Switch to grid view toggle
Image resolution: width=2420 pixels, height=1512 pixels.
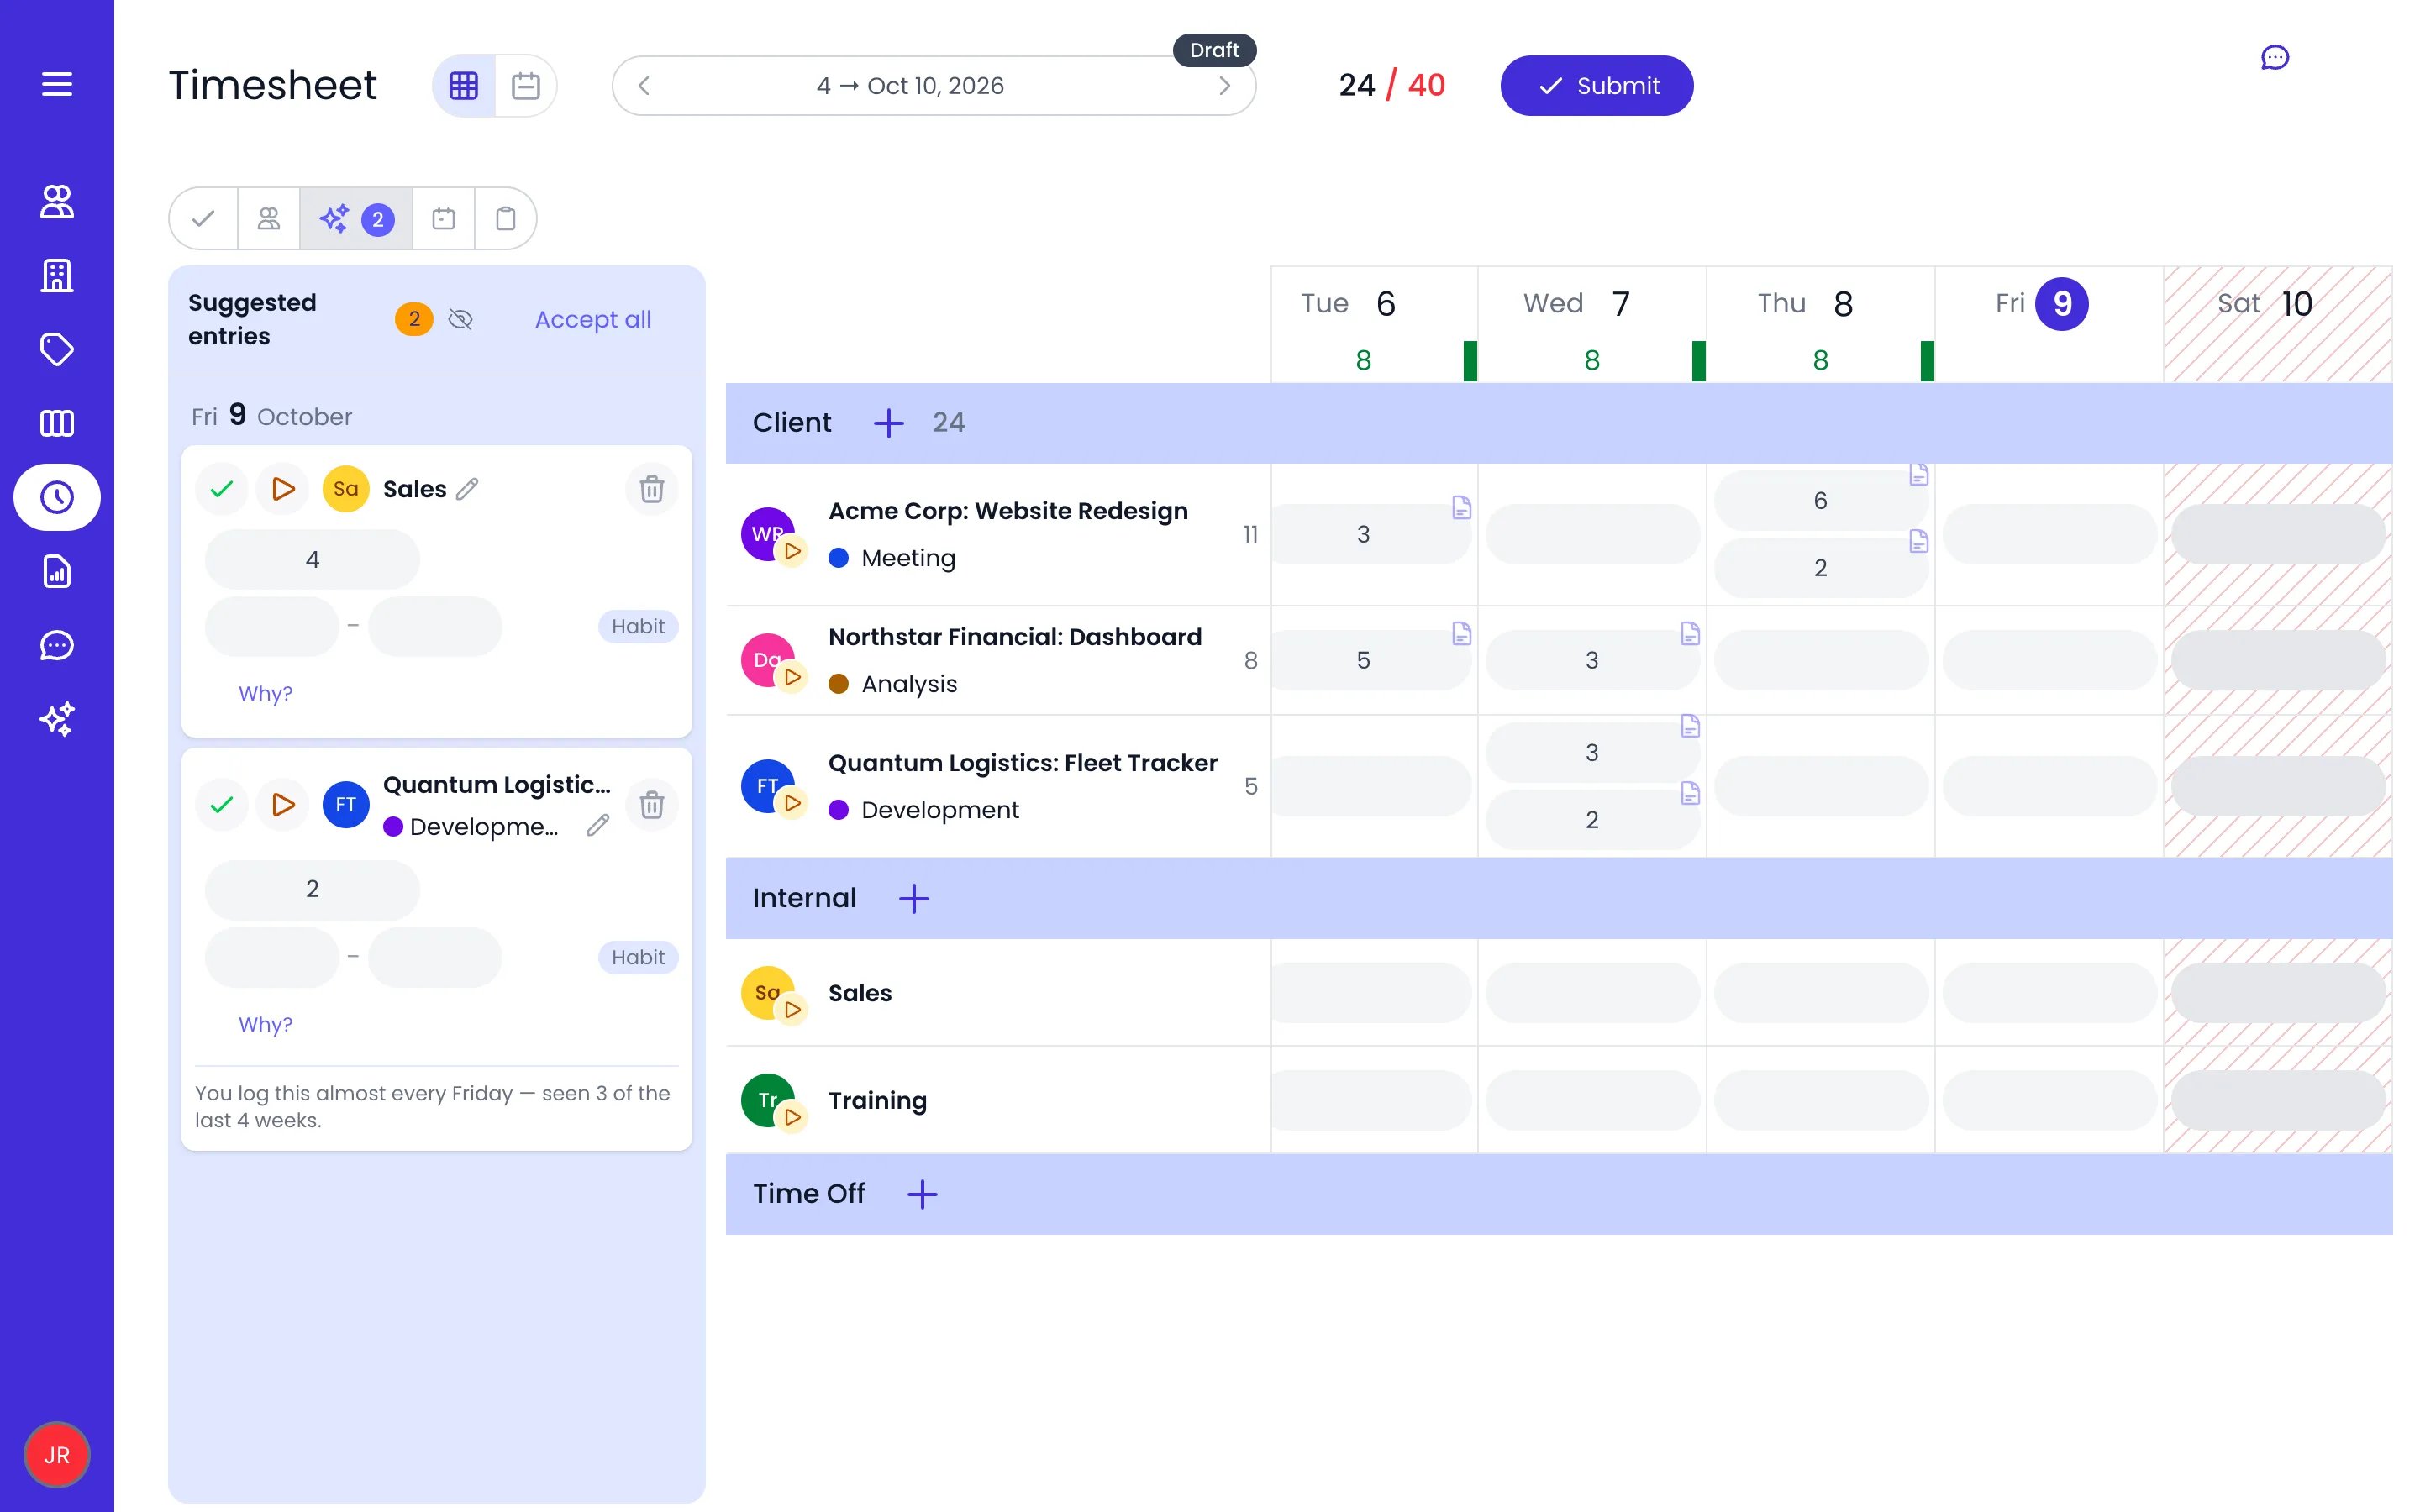tap(464, 86)
